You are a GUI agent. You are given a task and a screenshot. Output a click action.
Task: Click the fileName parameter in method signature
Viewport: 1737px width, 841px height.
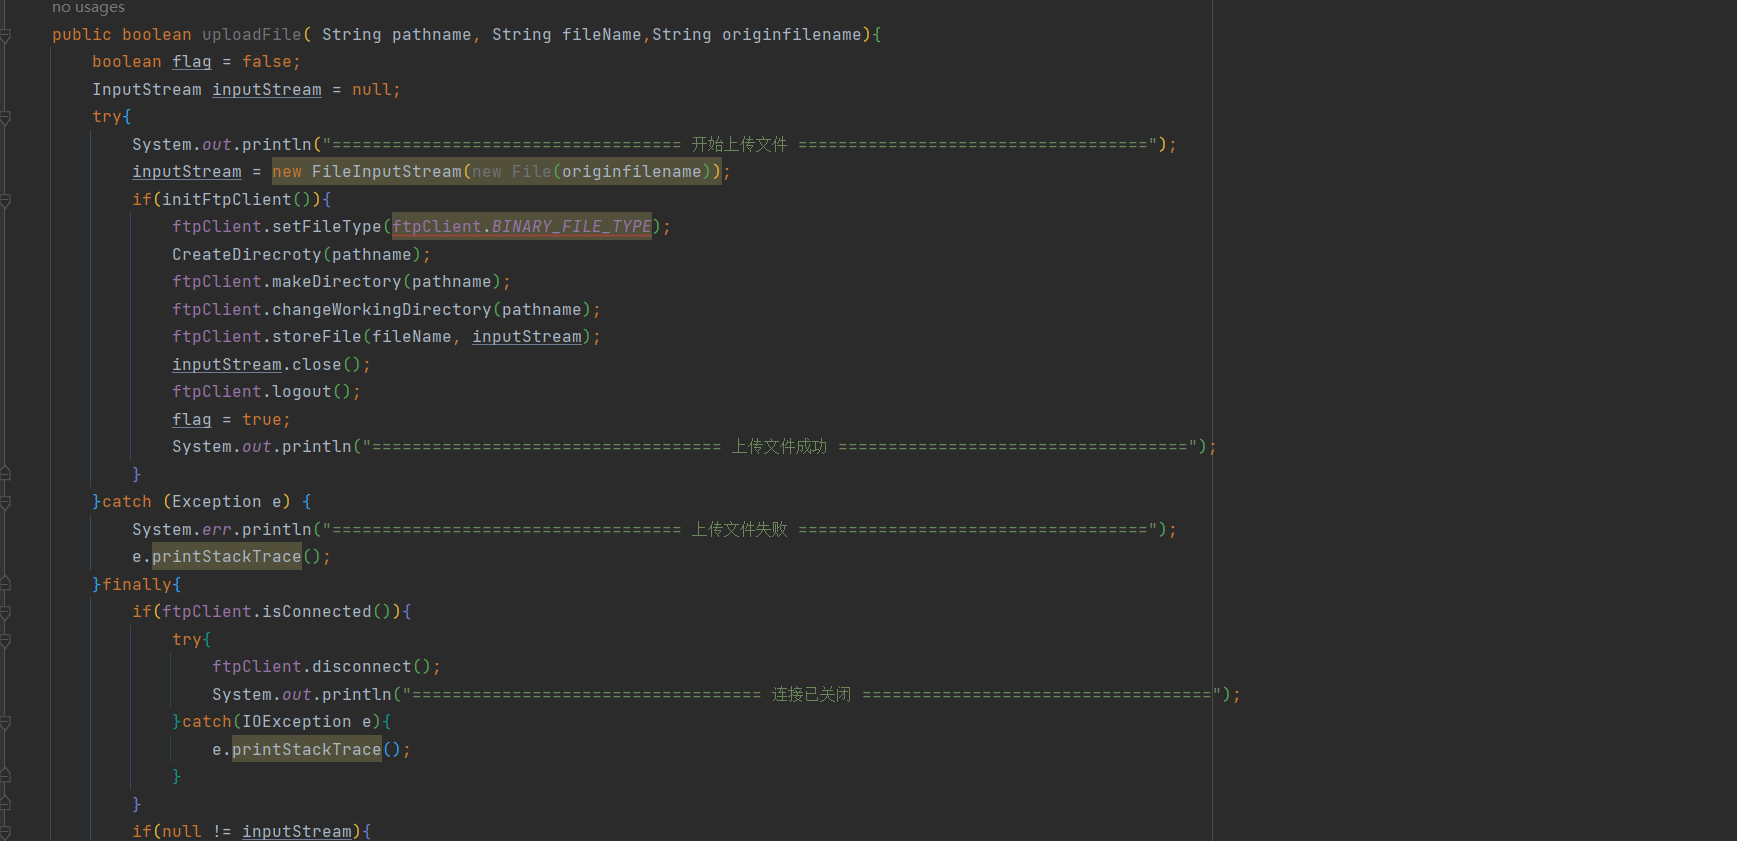pos(601,35)
